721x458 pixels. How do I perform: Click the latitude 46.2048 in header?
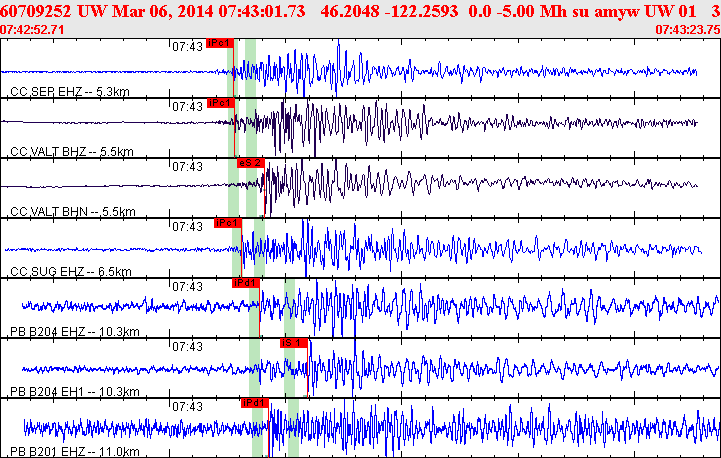coord(349,11)
